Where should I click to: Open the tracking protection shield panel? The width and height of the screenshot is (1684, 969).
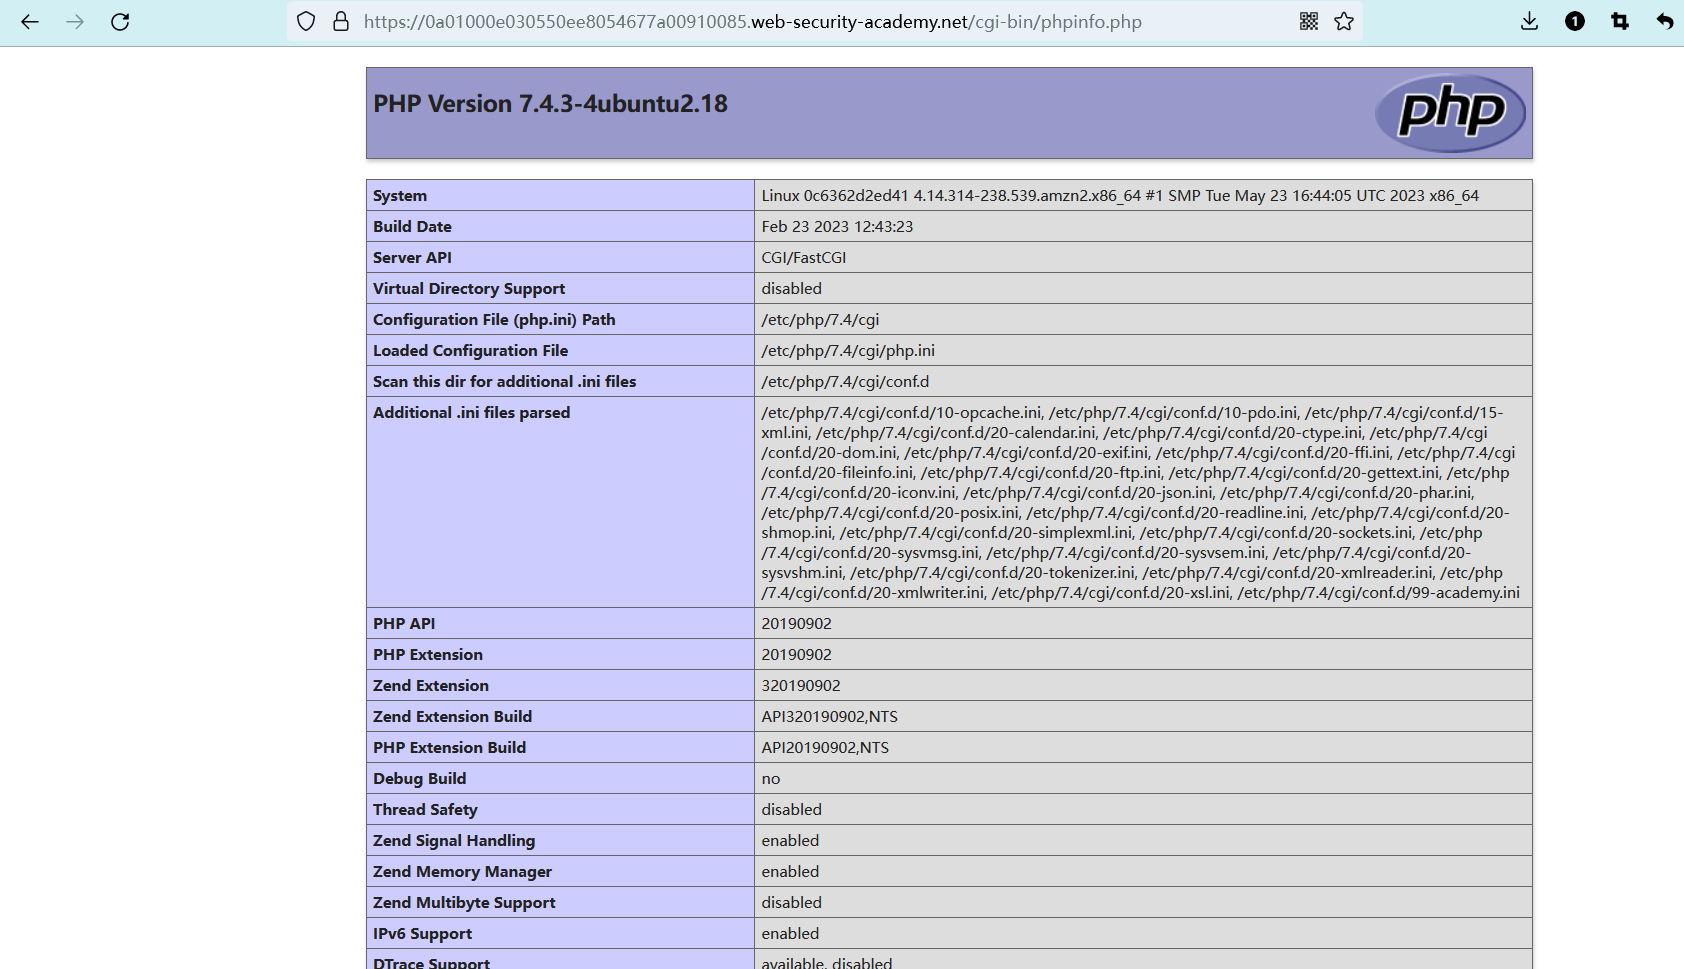[x=306, y=22]
